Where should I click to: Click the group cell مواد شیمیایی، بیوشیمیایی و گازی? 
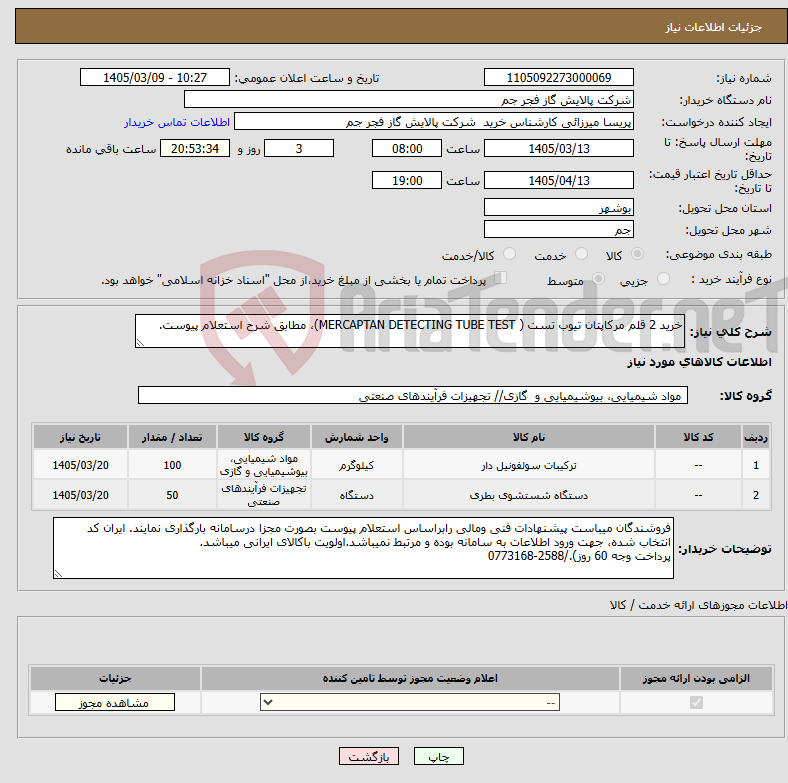pos(264,465)
